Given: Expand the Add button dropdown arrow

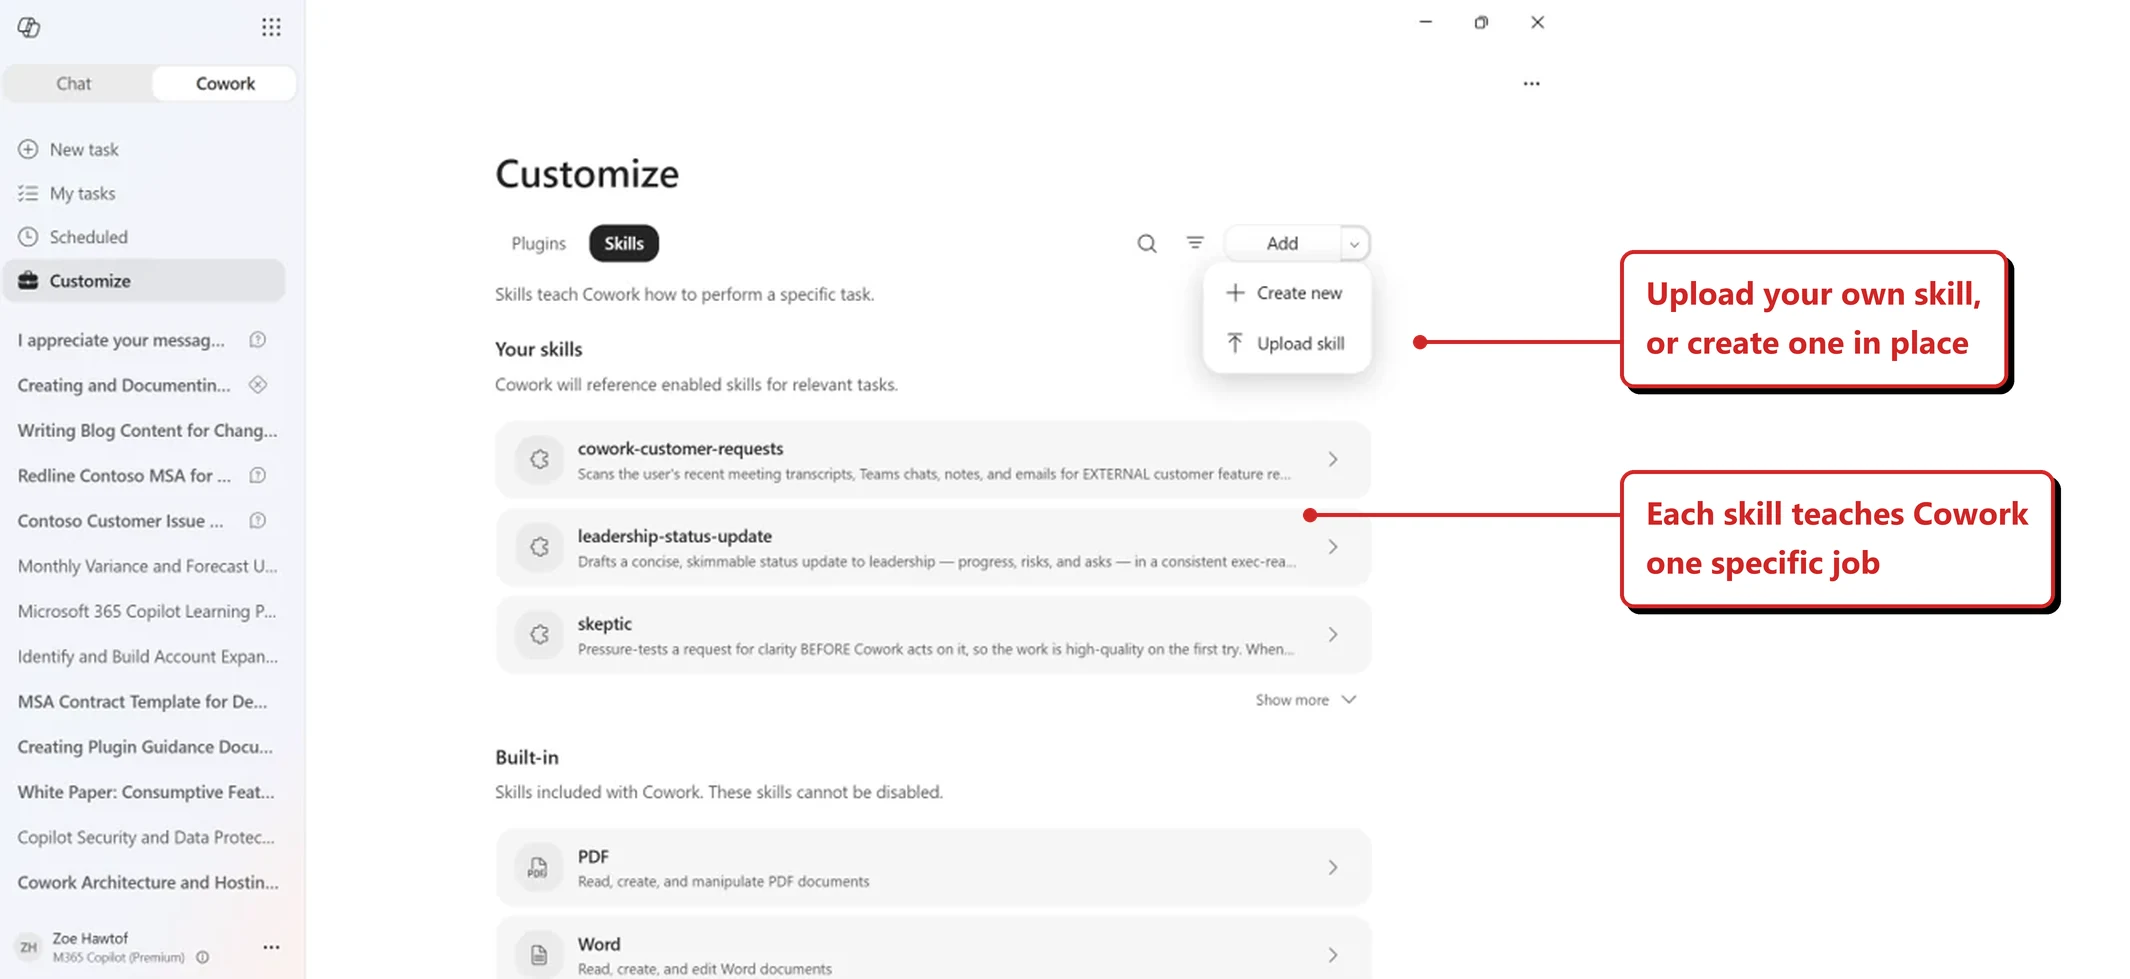Looking at the screenshot, I should [1354, 244].
